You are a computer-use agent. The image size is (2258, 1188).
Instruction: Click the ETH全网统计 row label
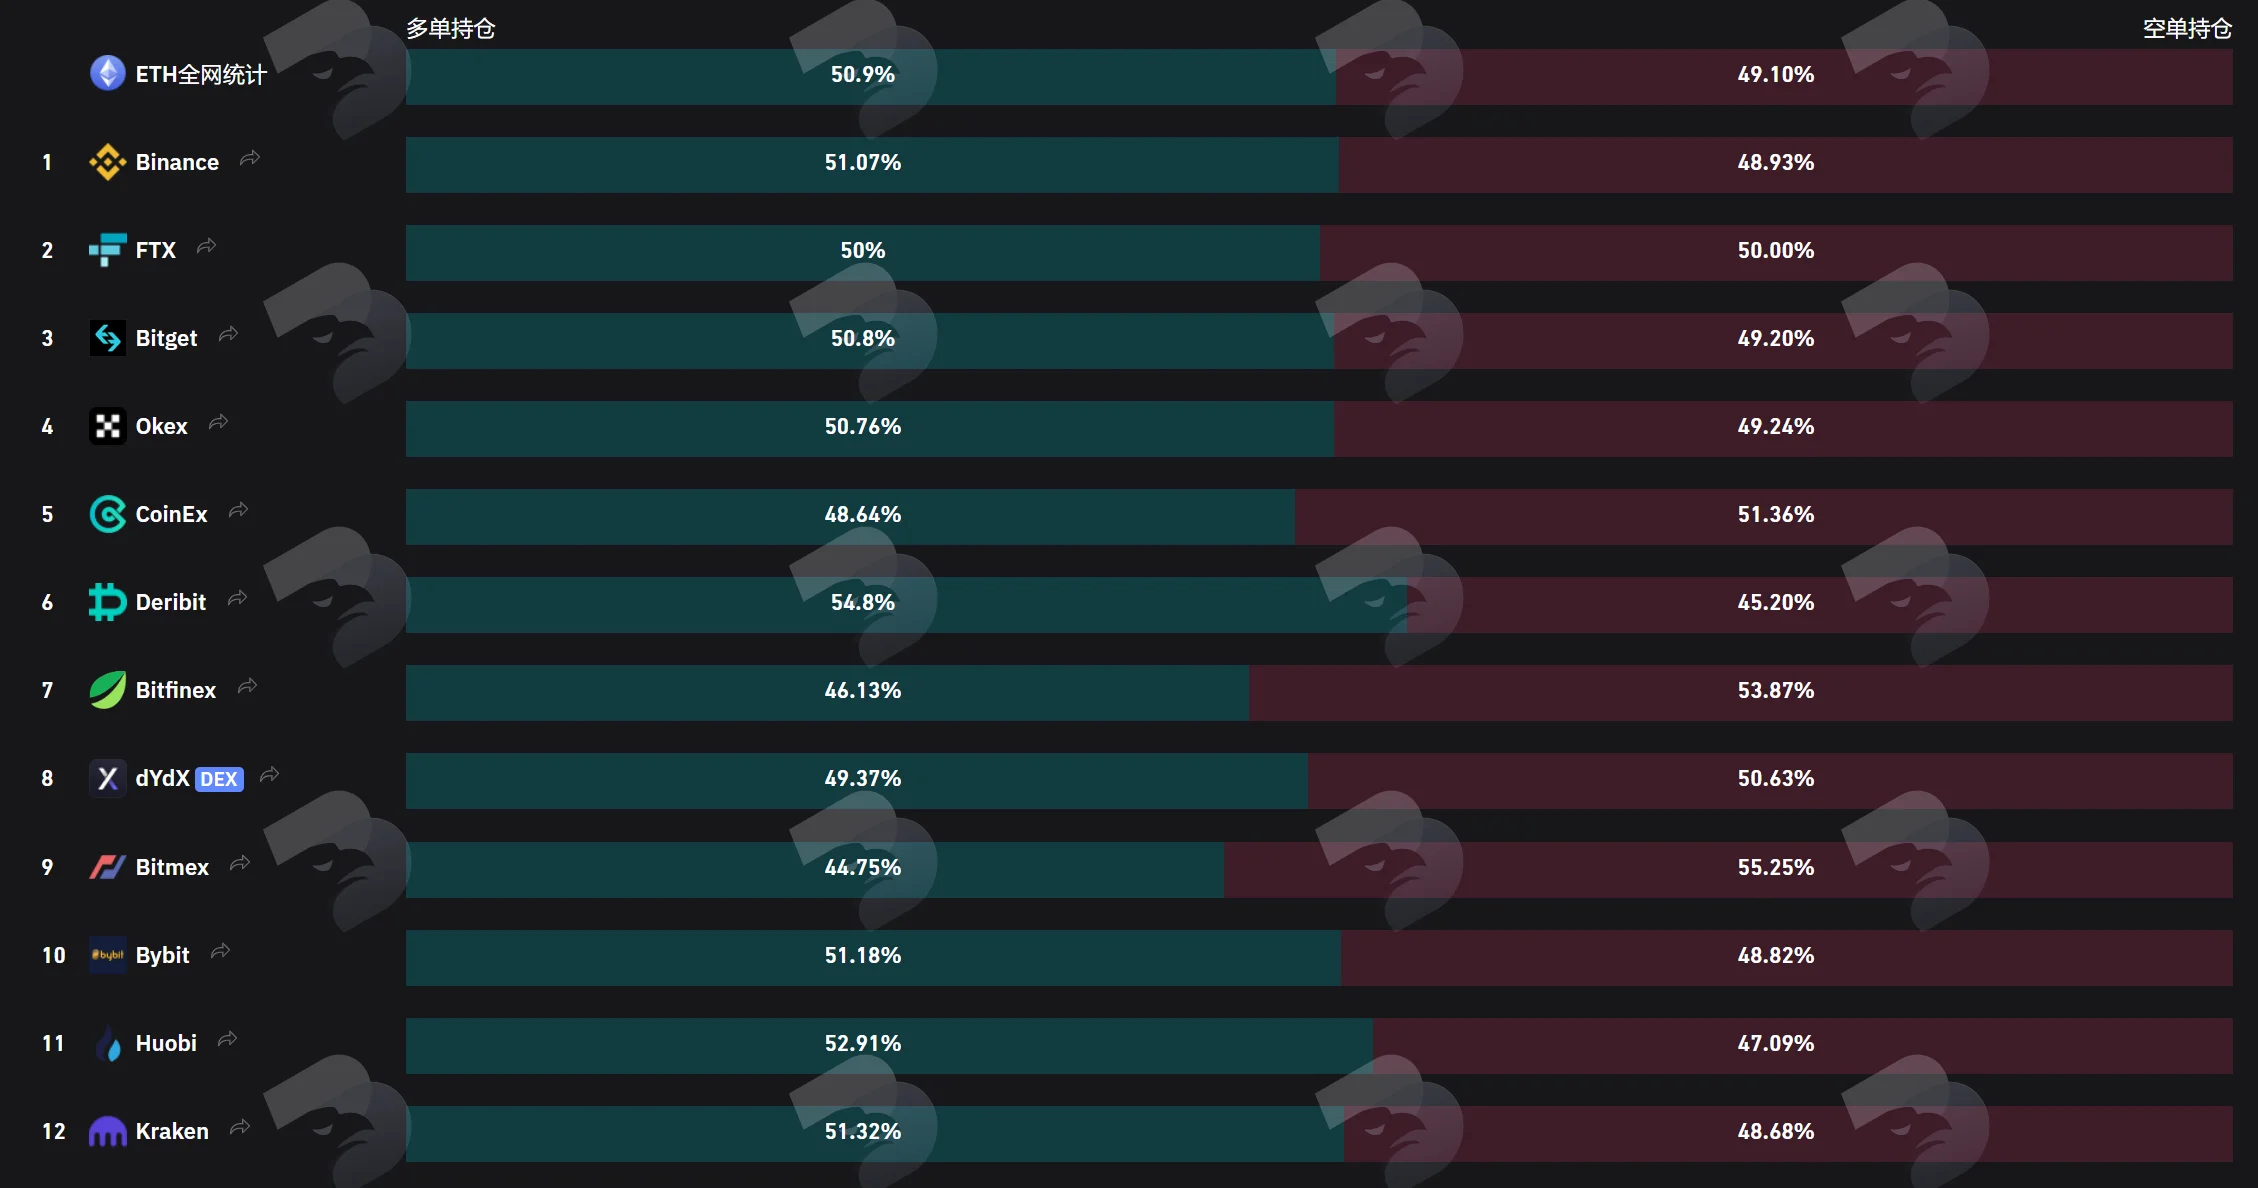pyautogui.click(x=201, y=75)
